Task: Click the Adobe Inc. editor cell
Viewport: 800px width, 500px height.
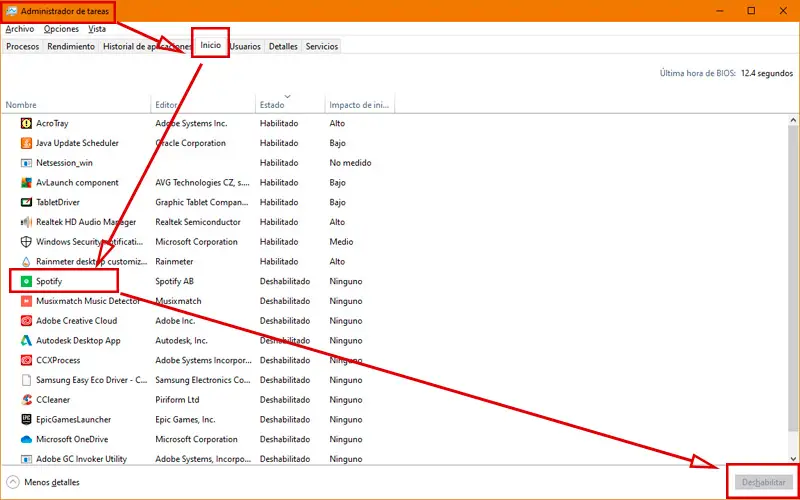Action: (x=175, y=321)
